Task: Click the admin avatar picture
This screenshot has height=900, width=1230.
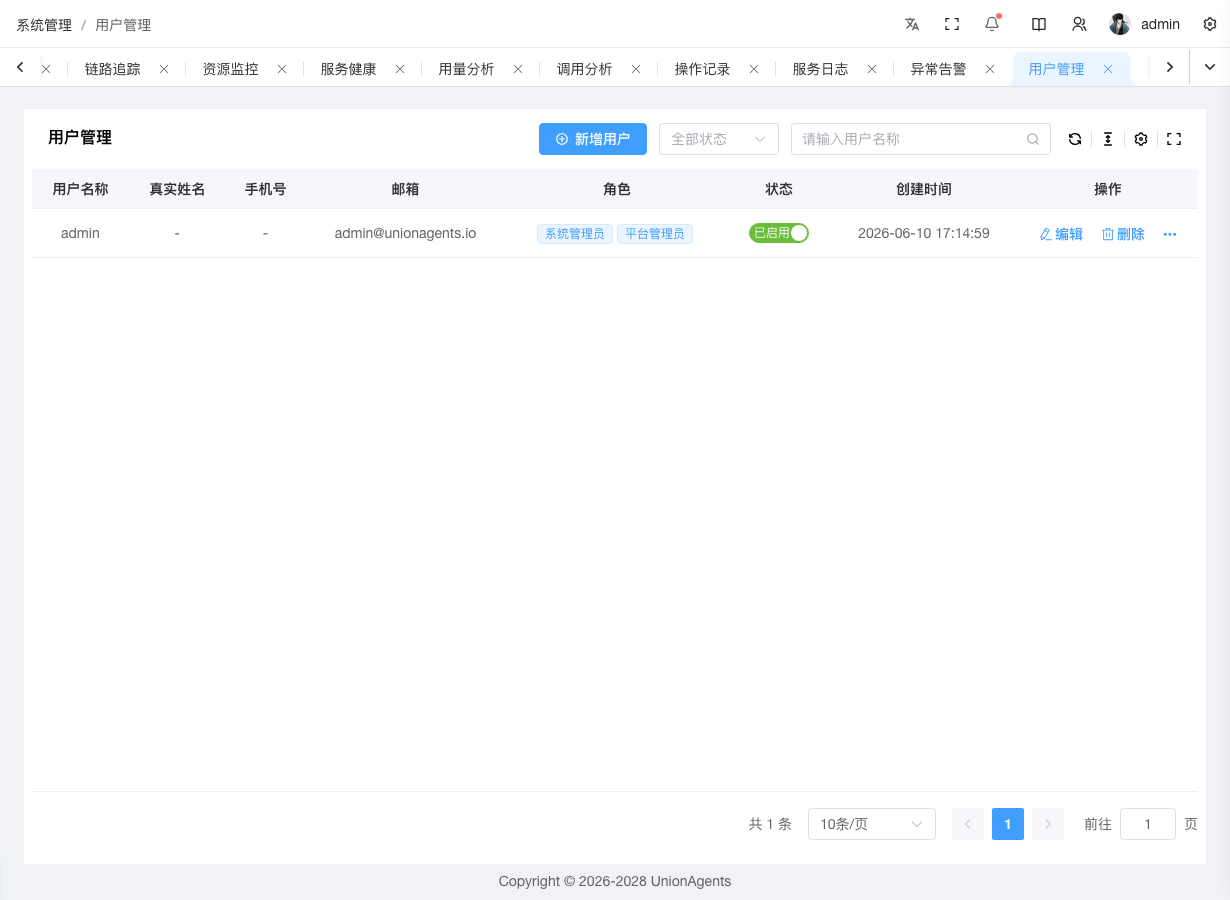Action: (1120, 24)
